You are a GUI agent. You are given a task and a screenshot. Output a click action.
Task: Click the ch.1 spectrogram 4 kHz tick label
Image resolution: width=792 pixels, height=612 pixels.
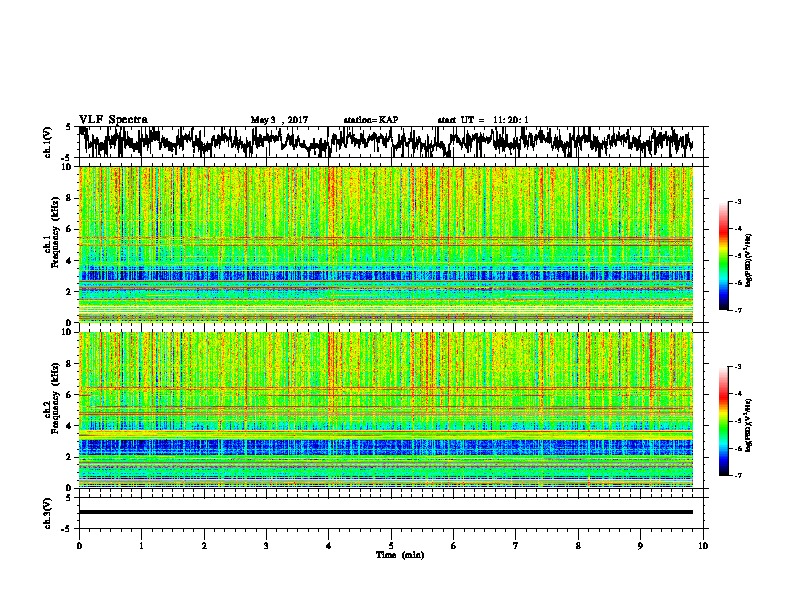(x=70, y=261)
